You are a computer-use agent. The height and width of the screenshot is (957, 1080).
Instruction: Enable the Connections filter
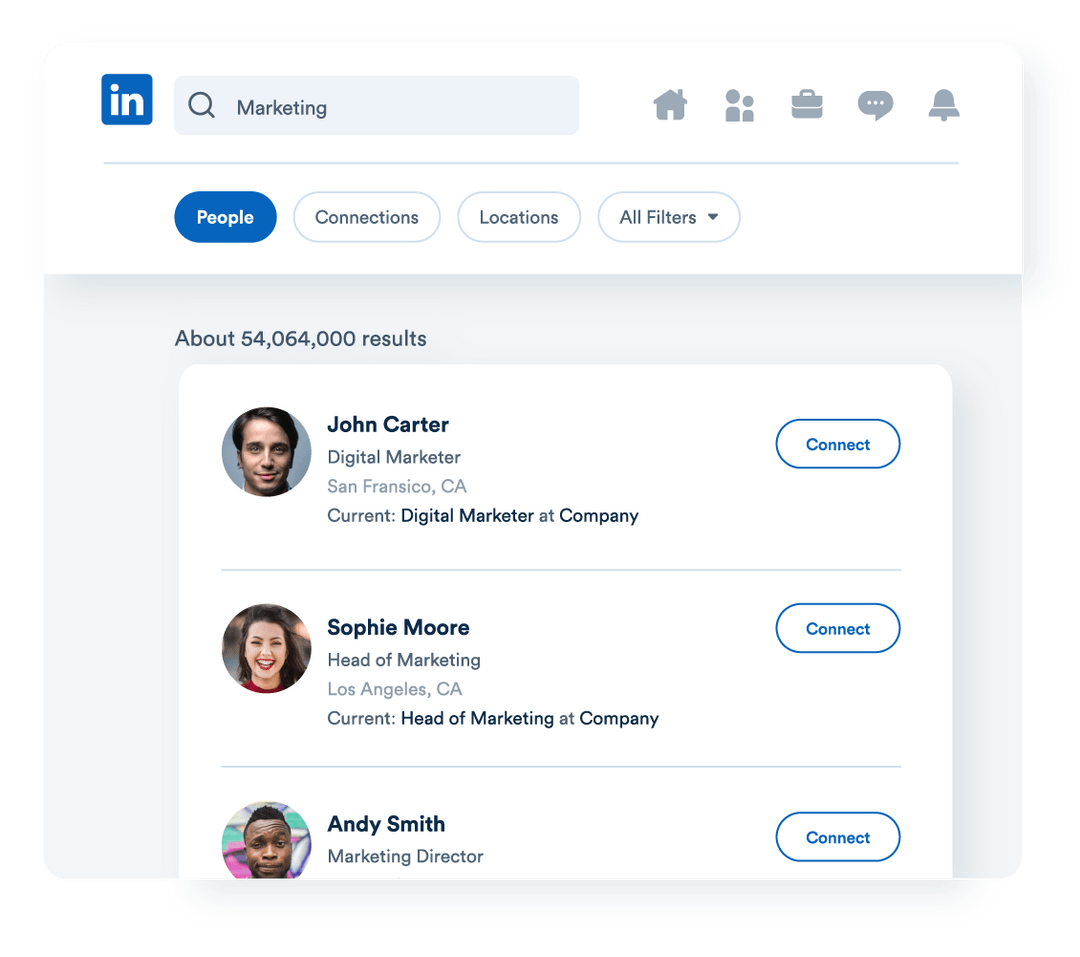(366, 217)
